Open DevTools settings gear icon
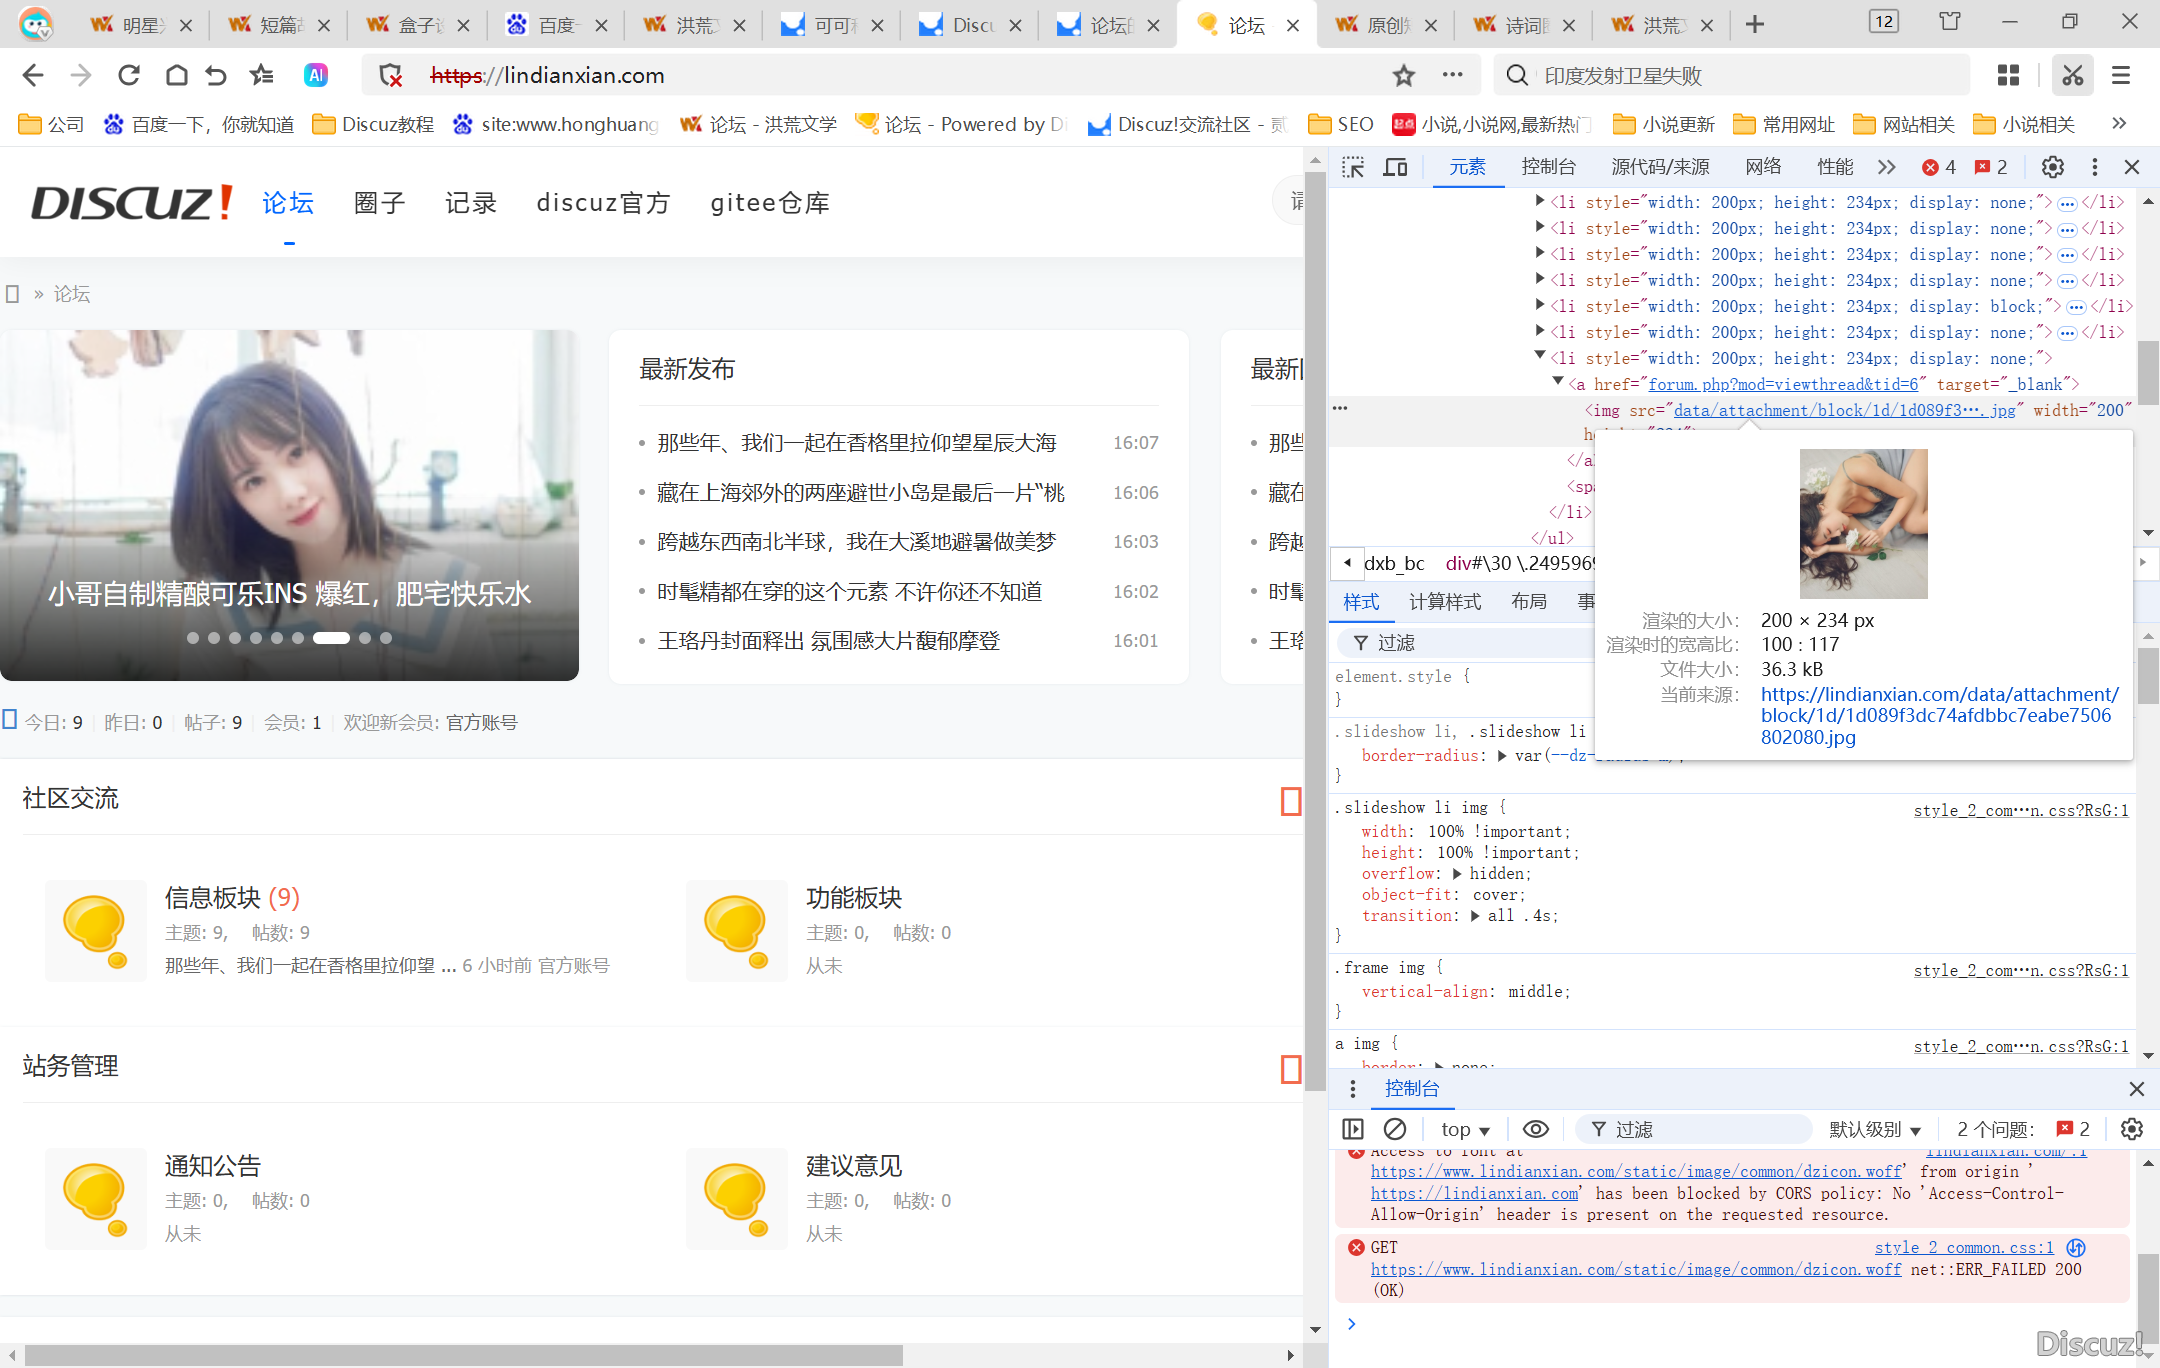The image size is (2160, 1368). [x=2052, y=167]
